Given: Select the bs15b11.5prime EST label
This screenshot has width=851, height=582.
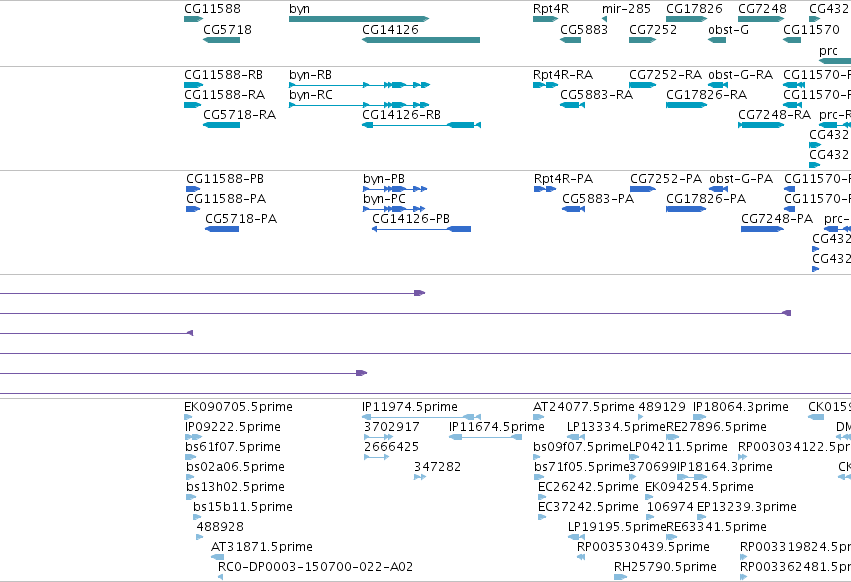Looking at the screenshot, I should click(x=243, y=507).
